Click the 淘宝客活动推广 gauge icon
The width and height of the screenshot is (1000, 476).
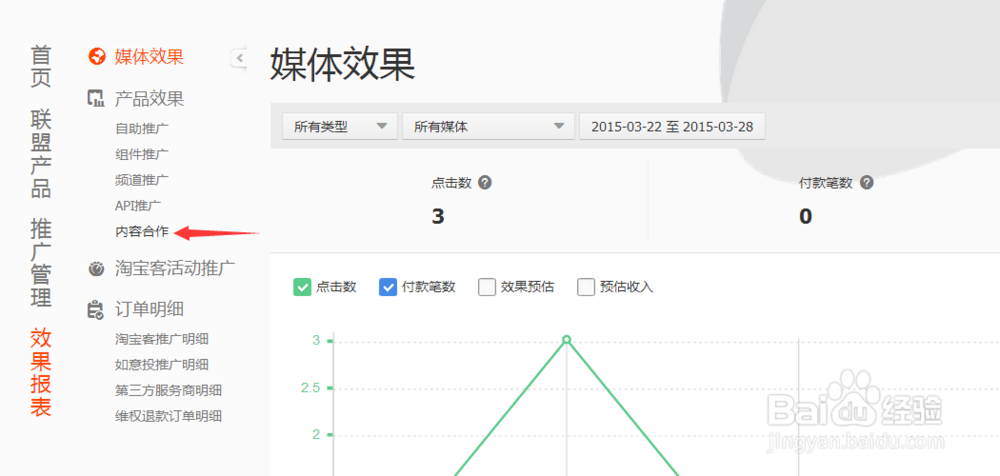[x=96, y=269]
